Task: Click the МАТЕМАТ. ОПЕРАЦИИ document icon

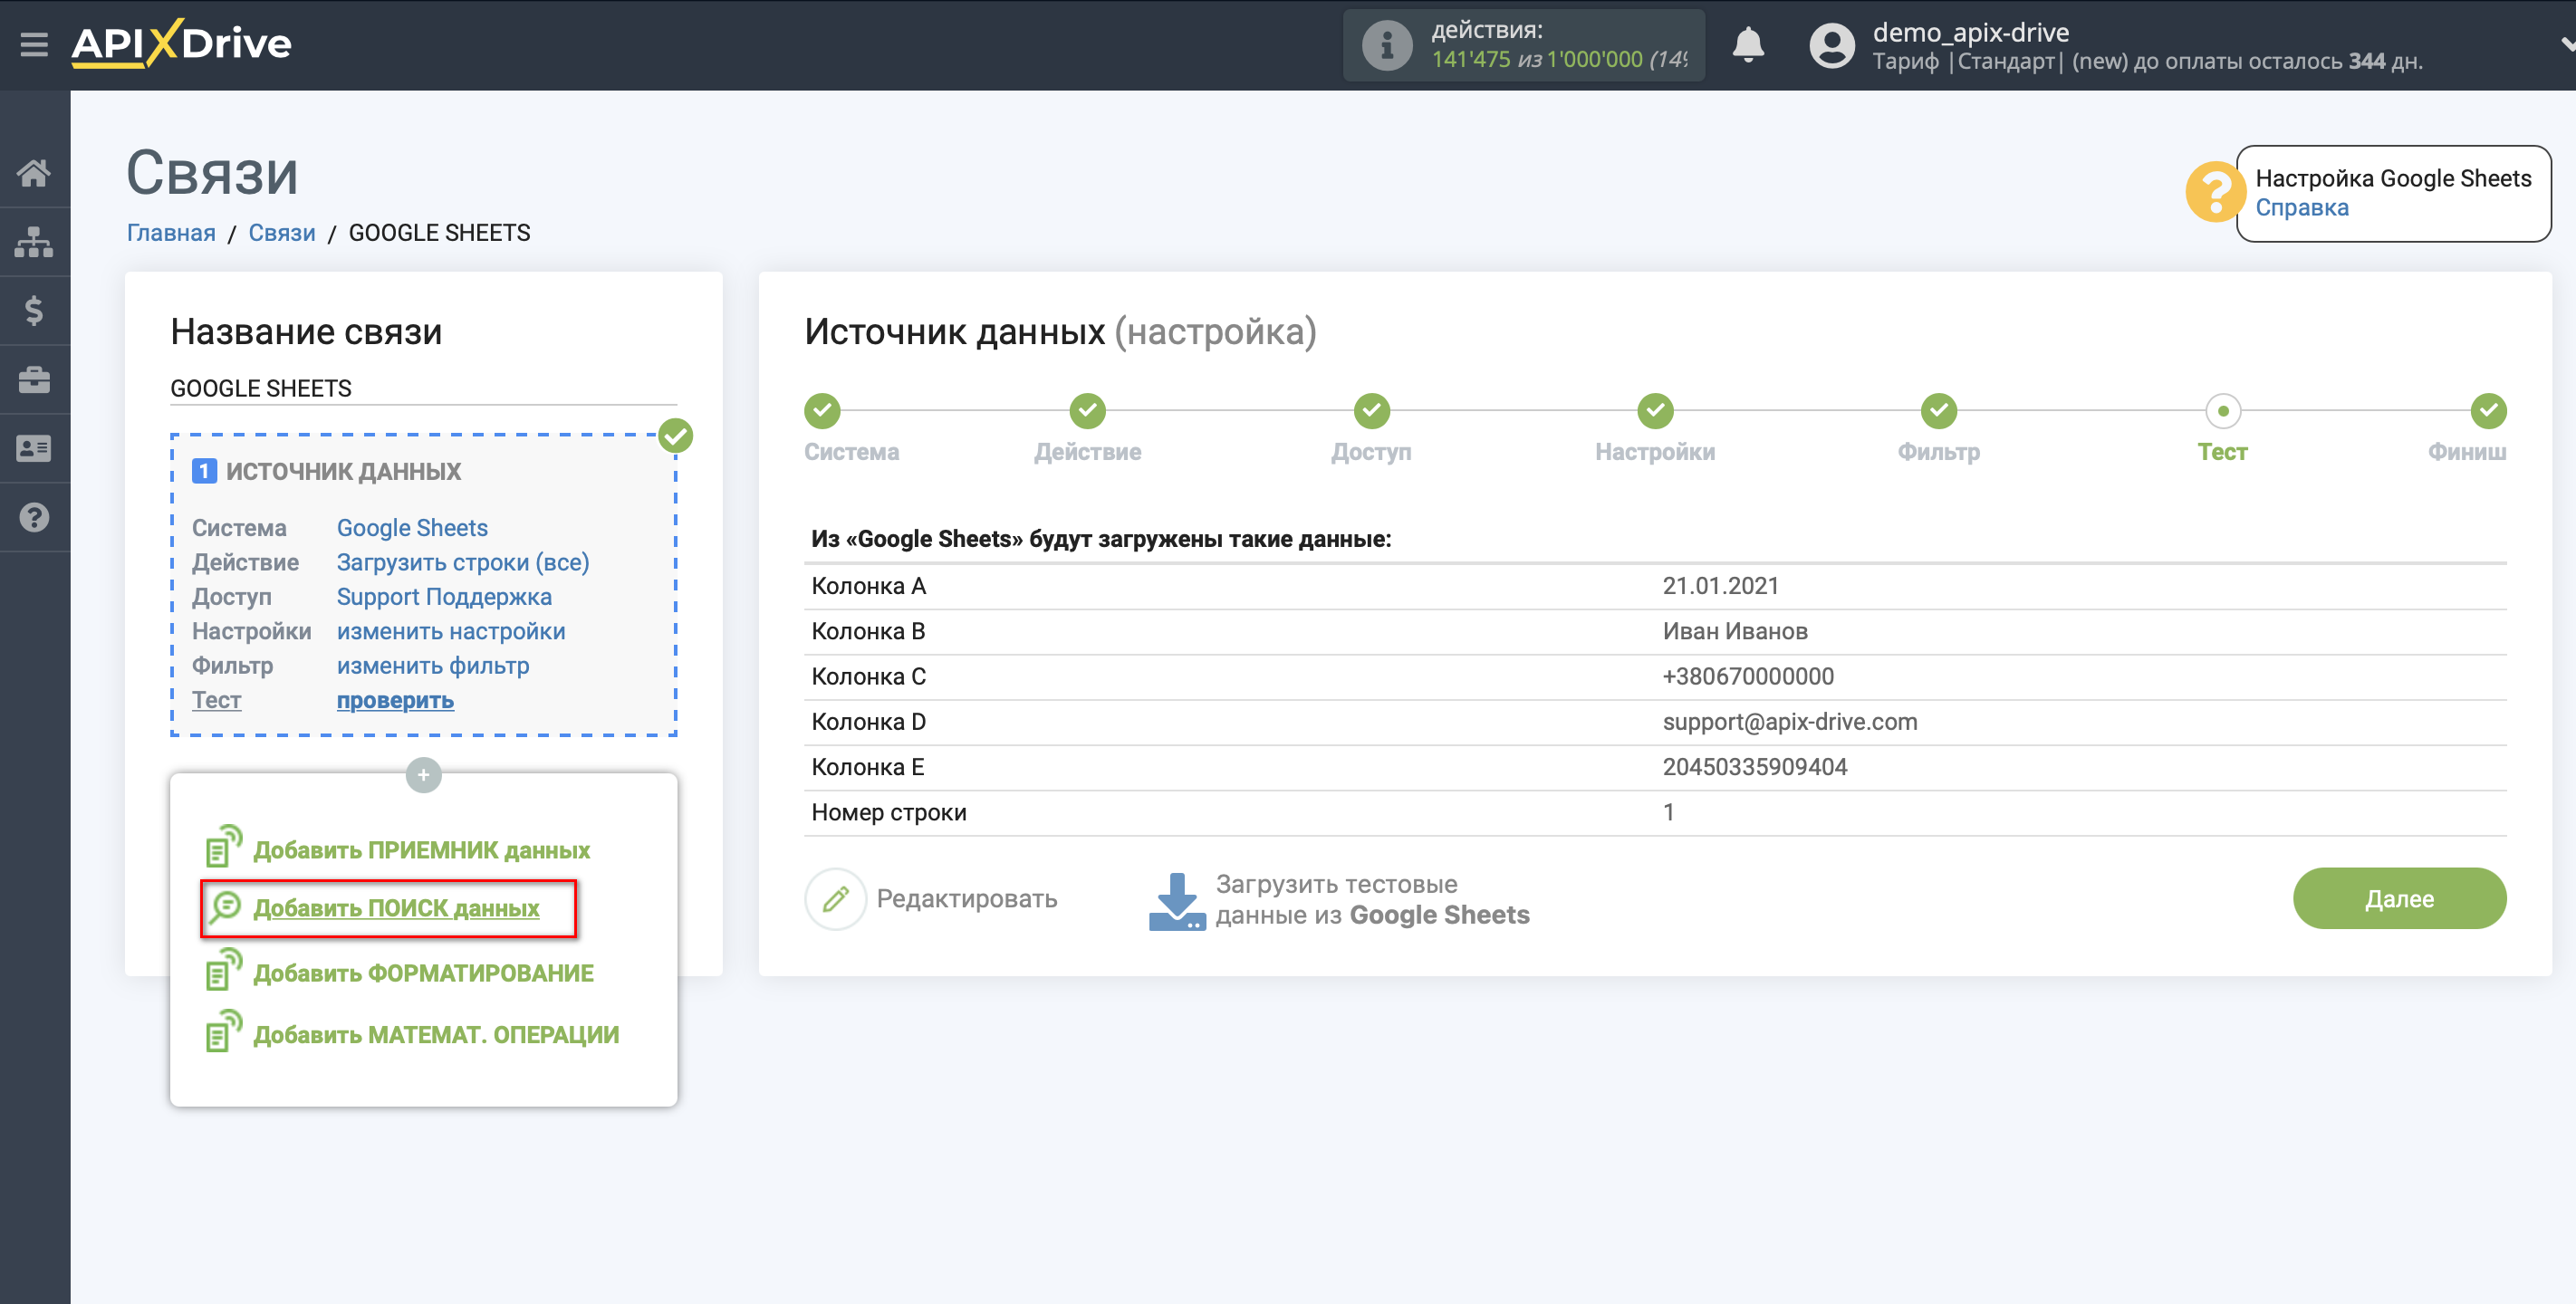Action: click(x=223, y=1031)
